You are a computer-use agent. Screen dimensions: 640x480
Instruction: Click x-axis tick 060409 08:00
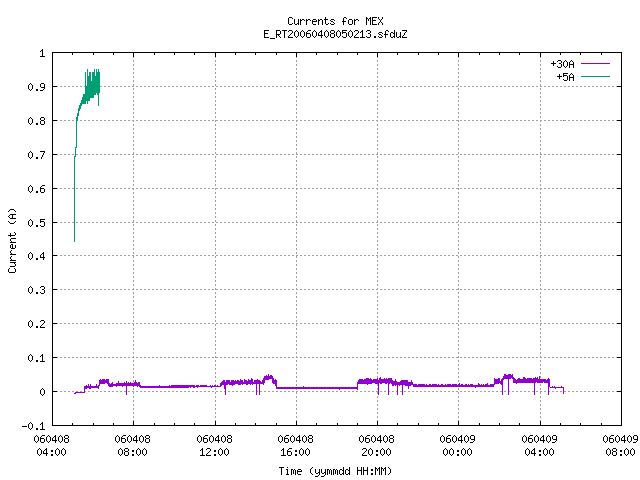coord(620,446)
